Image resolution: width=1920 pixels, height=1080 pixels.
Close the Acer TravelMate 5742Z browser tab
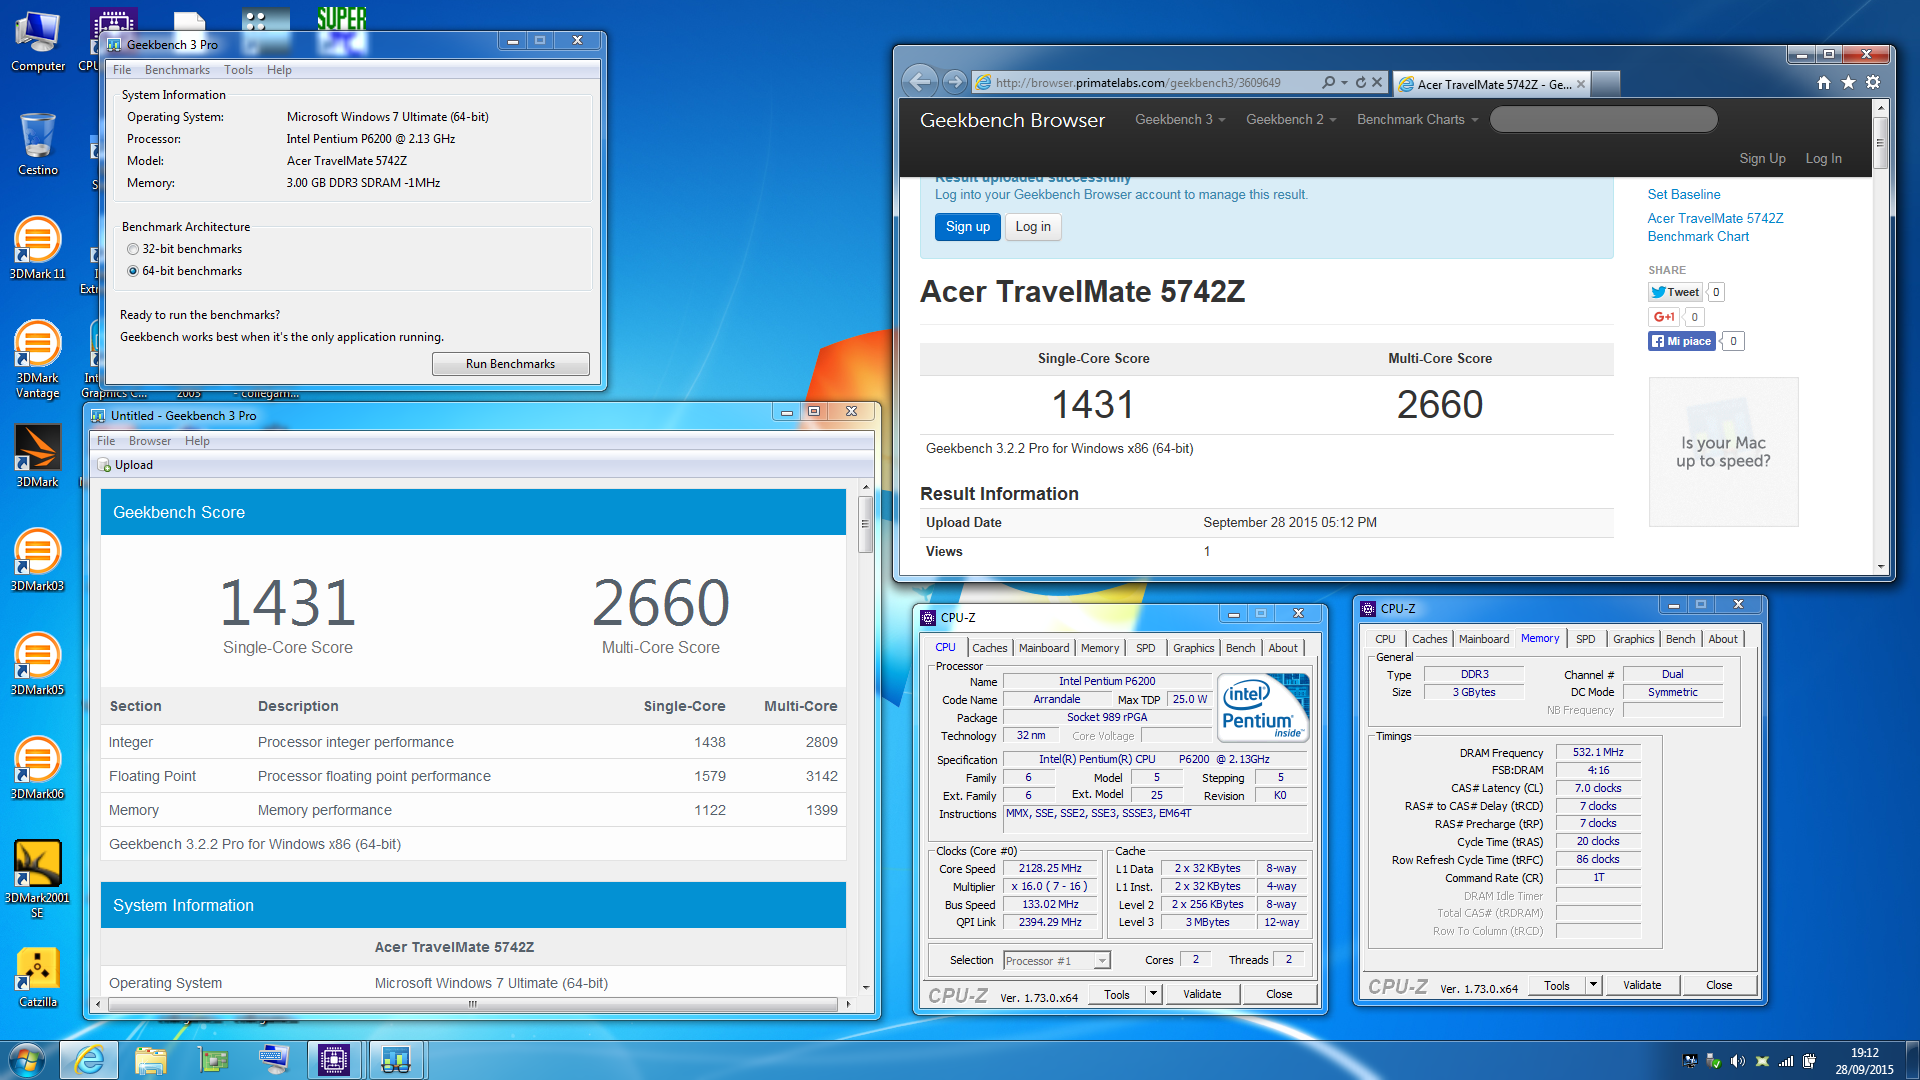[1581, 84]
